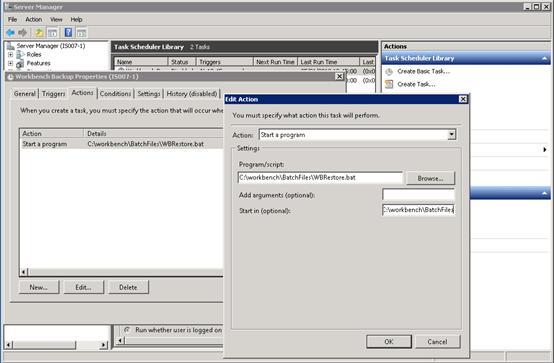Close the Edit Action dialog
The height and width of the screenshot is (363, 554).
click(x=463, y=99)
